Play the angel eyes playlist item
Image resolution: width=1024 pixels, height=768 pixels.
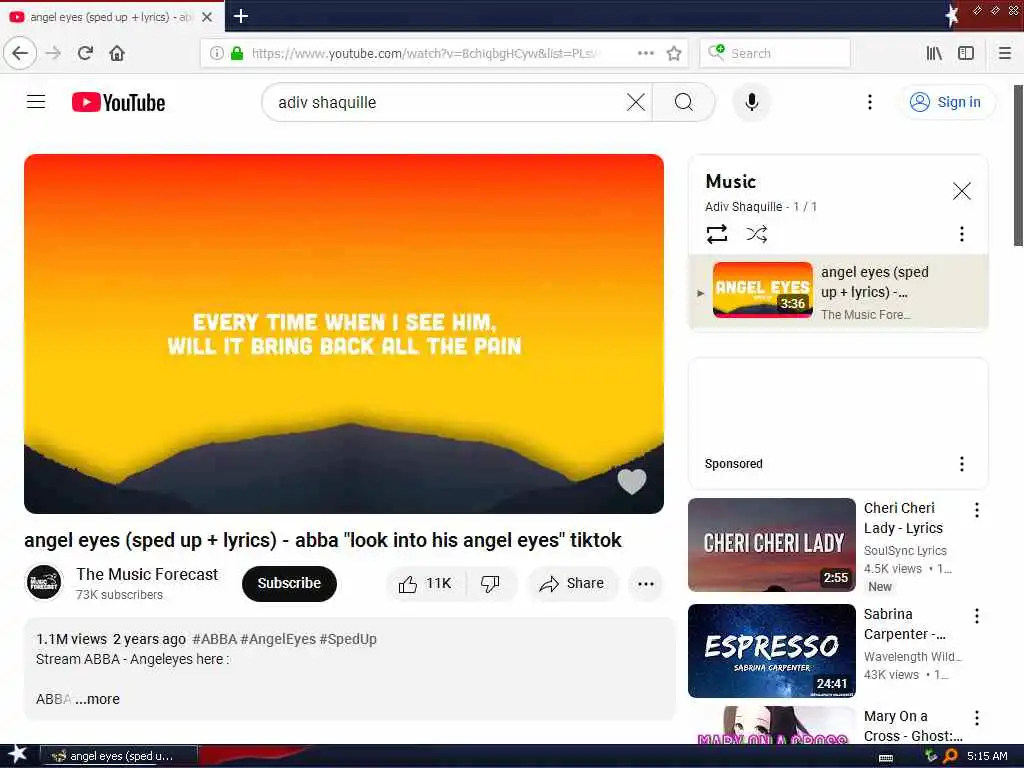point(839,291)
